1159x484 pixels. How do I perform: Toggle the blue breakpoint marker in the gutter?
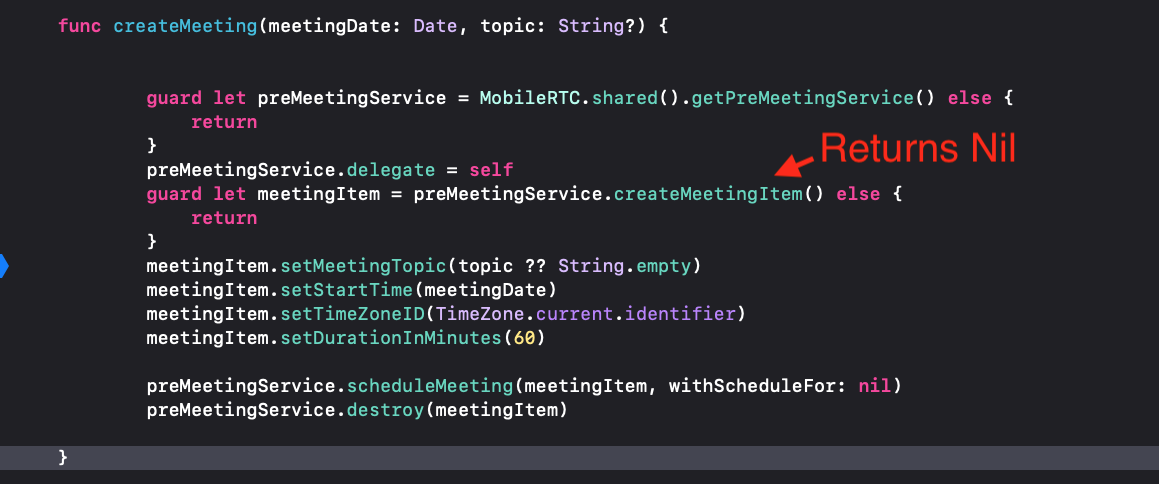pyautogui.click(x=4, y=265)
